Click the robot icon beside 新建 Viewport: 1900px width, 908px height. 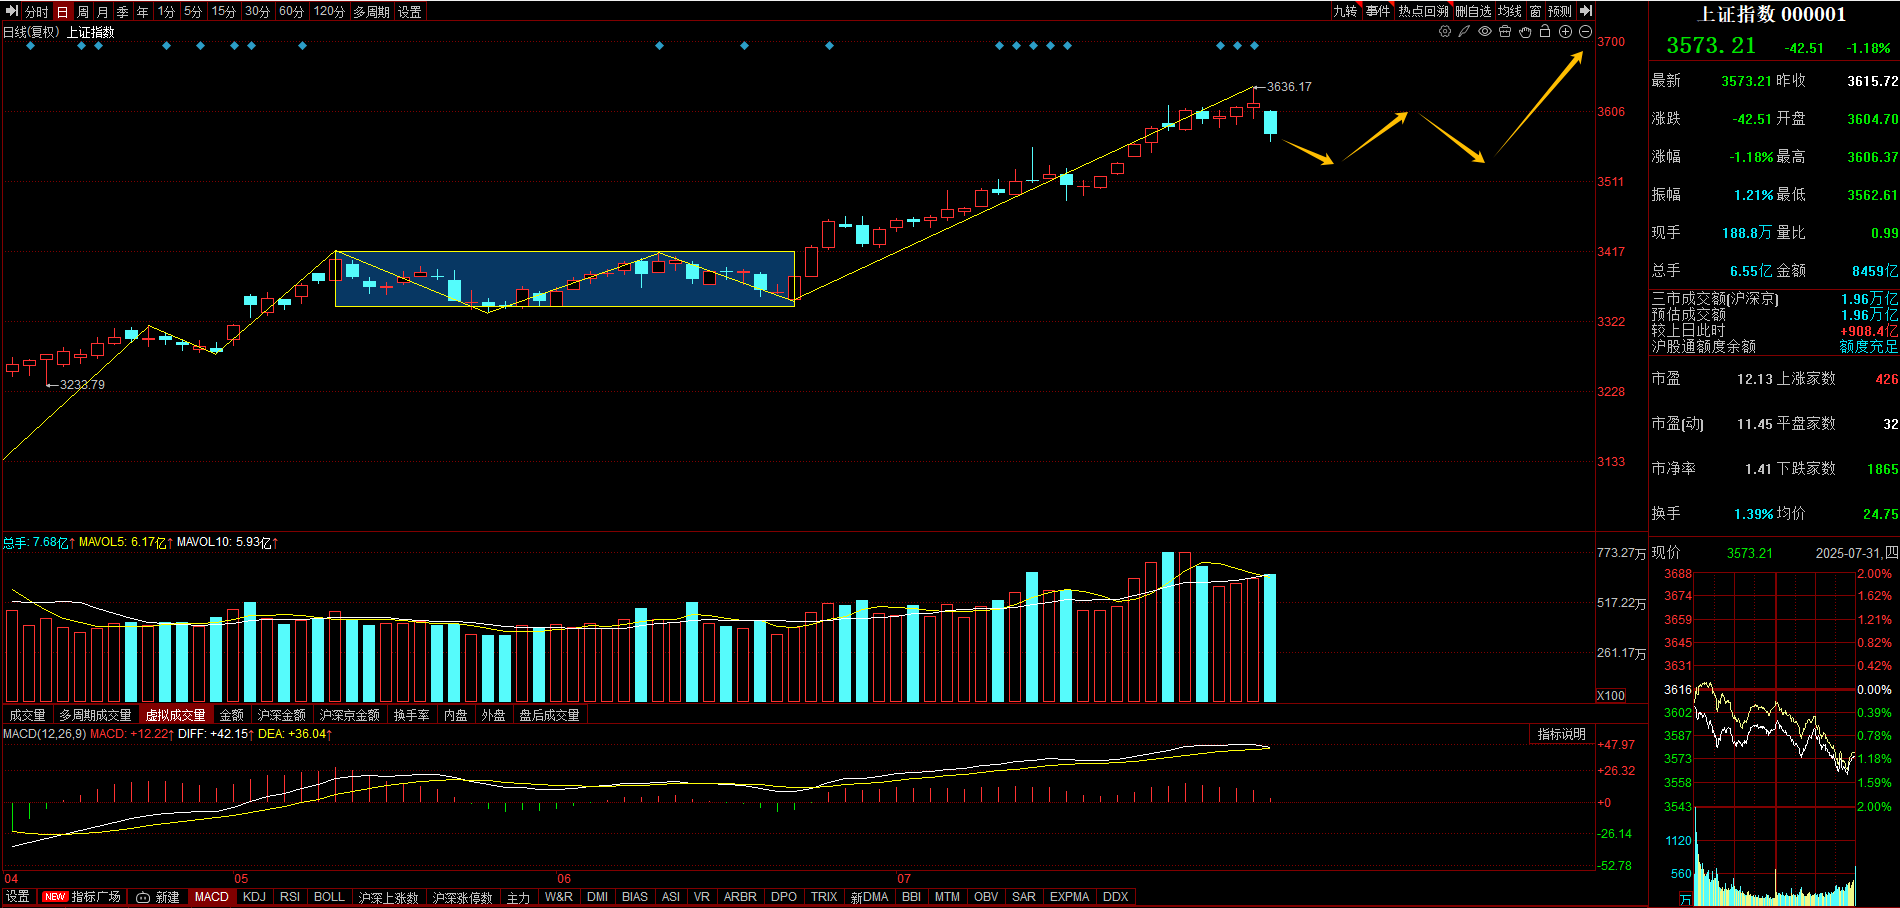[x=143, y=897]
